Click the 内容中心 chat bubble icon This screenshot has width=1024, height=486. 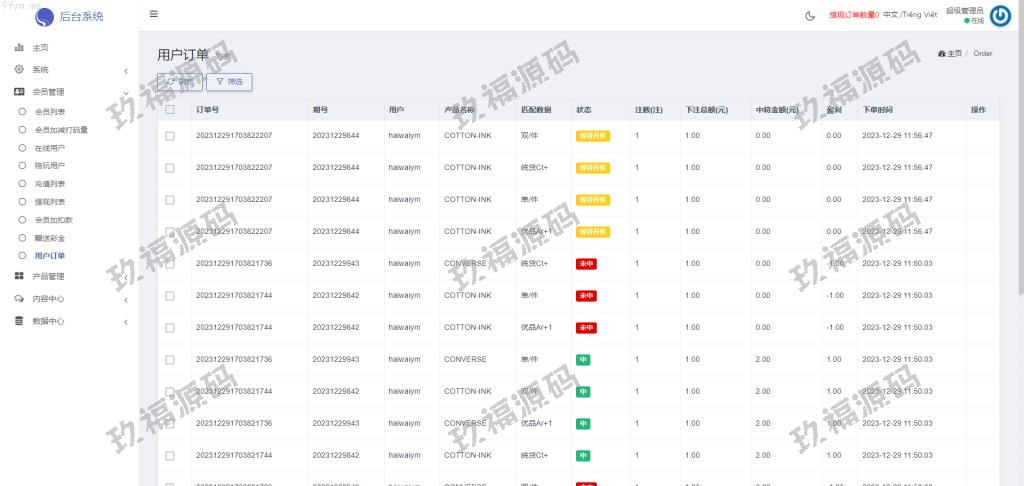19,299
